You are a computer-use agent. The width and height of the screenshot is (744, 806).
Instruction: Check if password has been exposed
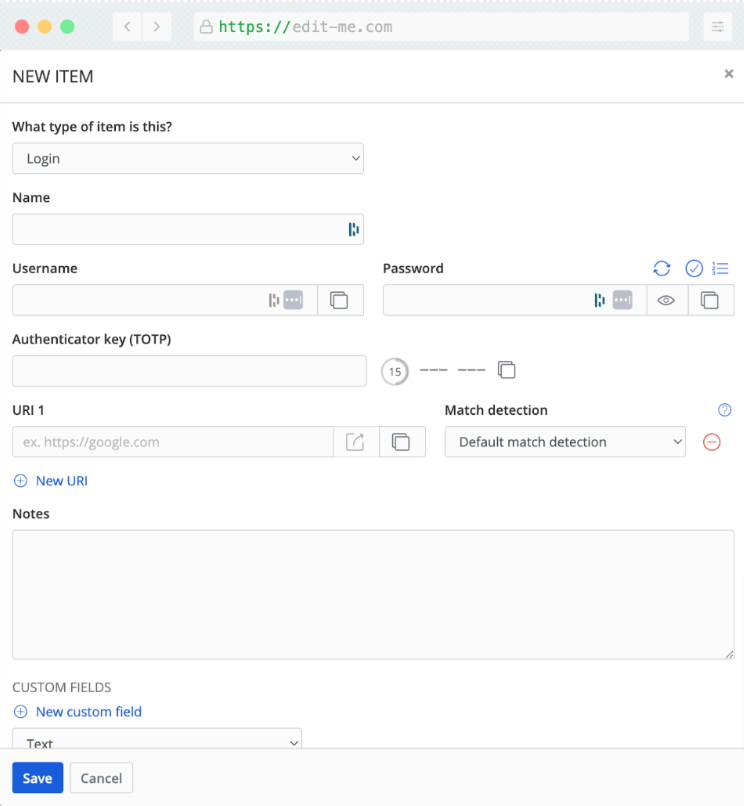tap(694, 268)
